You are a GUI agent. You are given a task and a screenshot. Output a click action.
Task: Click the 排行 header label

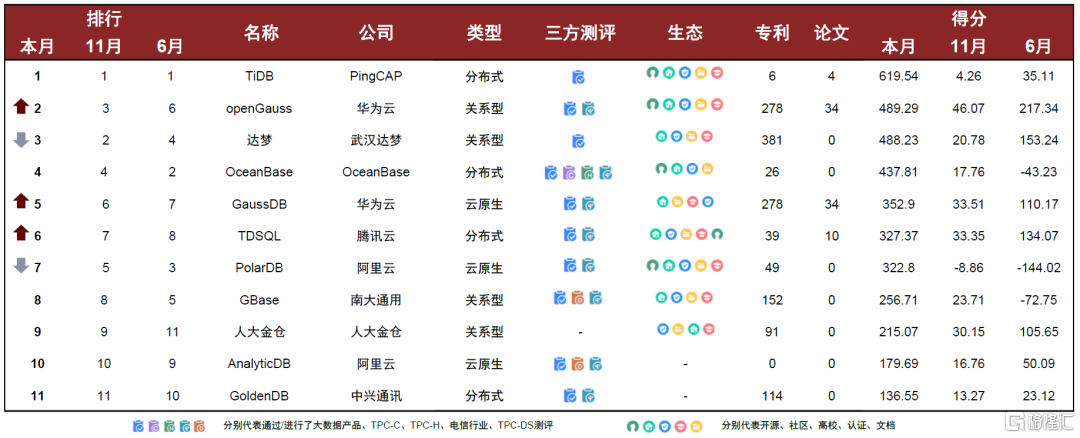[104, 19]
